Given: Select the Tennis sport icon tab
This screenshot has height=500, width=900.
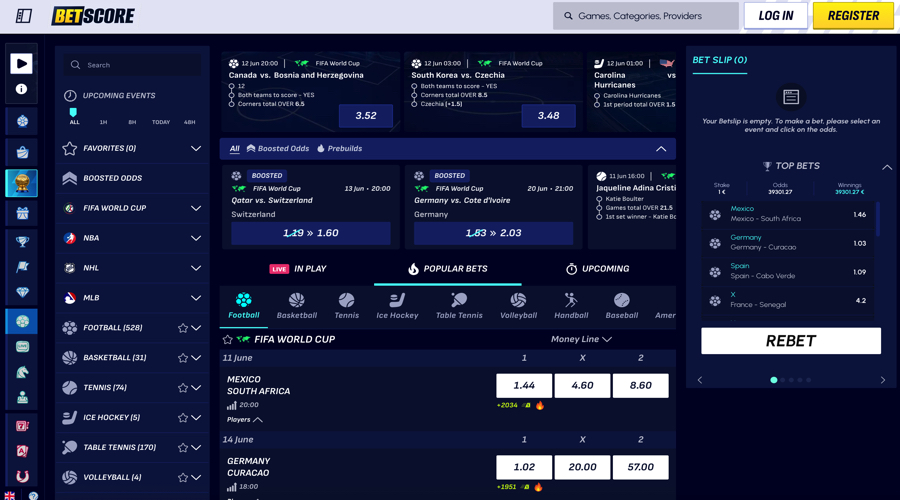Looking at the screenshot, I should [346, 306].
